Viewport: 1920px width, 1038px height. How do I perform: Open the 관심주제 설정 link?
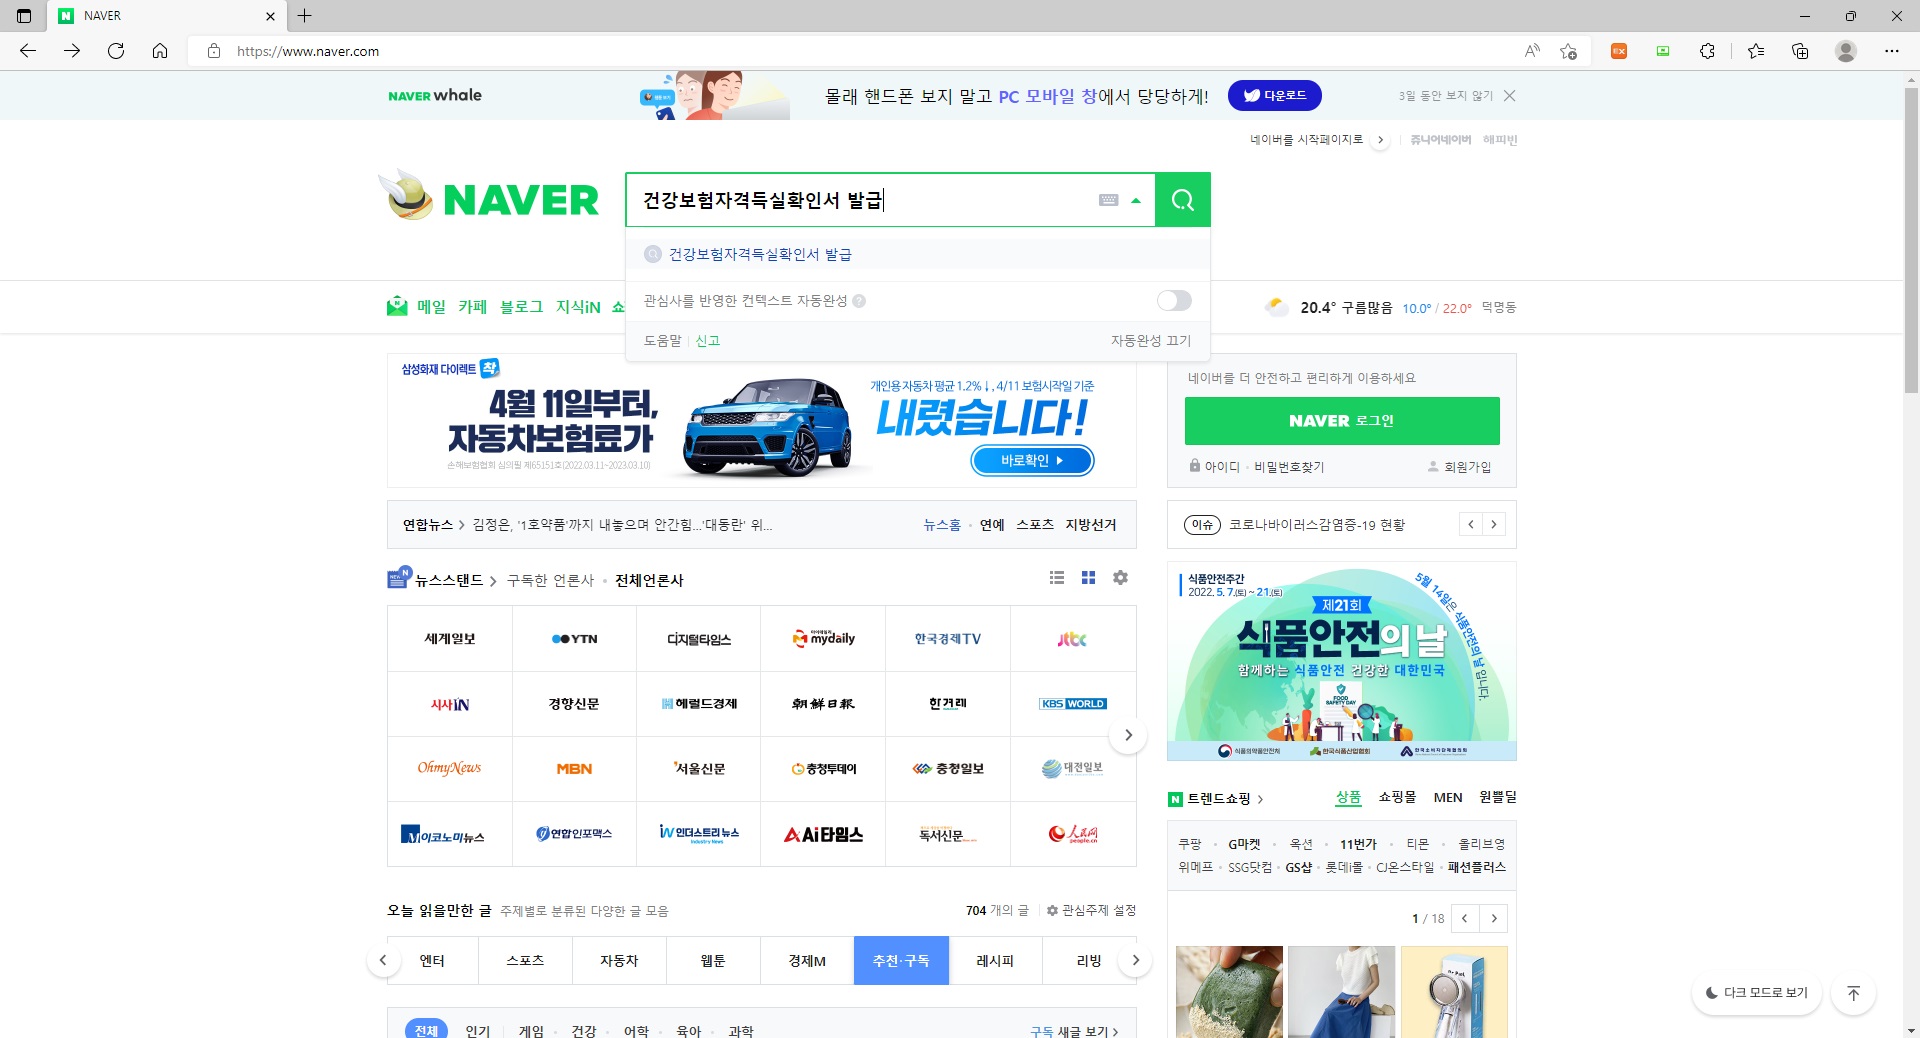click(x=1091, y=910)
